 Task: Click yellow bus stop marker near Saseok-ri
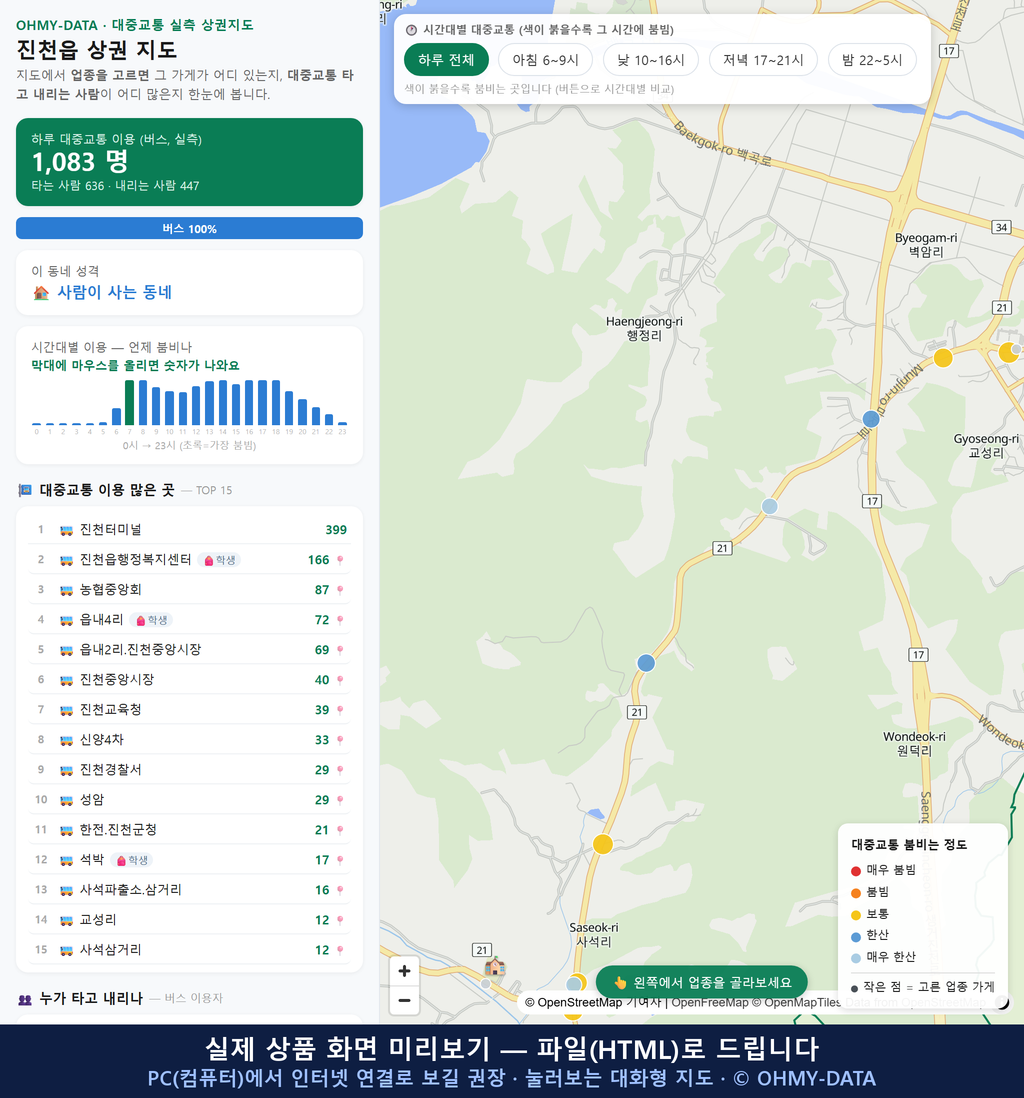603,844
